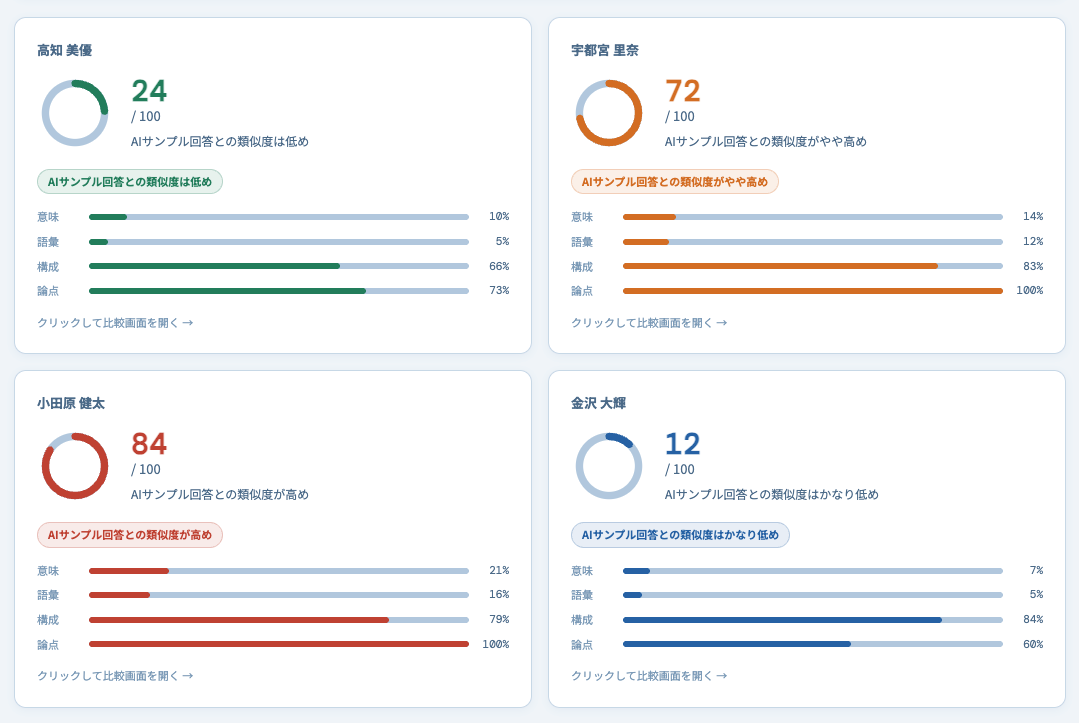Click the 7% value on 金沢 大輝 card
Viewport: 1079px width, 723px height.
coord(1037,571)
